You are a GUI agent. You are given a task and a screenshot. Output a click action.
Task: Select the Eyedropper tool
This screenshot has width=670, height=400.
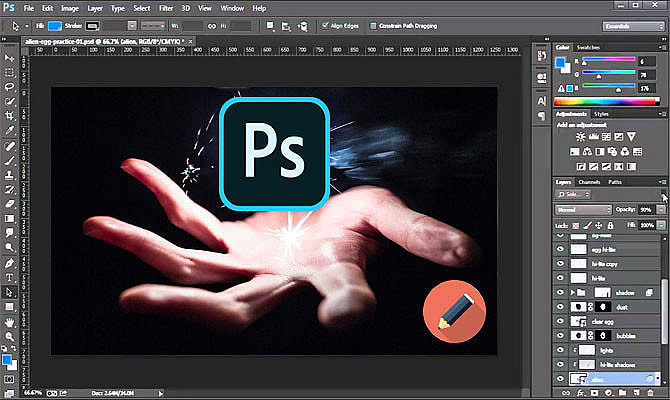click(x=9, y=130)
